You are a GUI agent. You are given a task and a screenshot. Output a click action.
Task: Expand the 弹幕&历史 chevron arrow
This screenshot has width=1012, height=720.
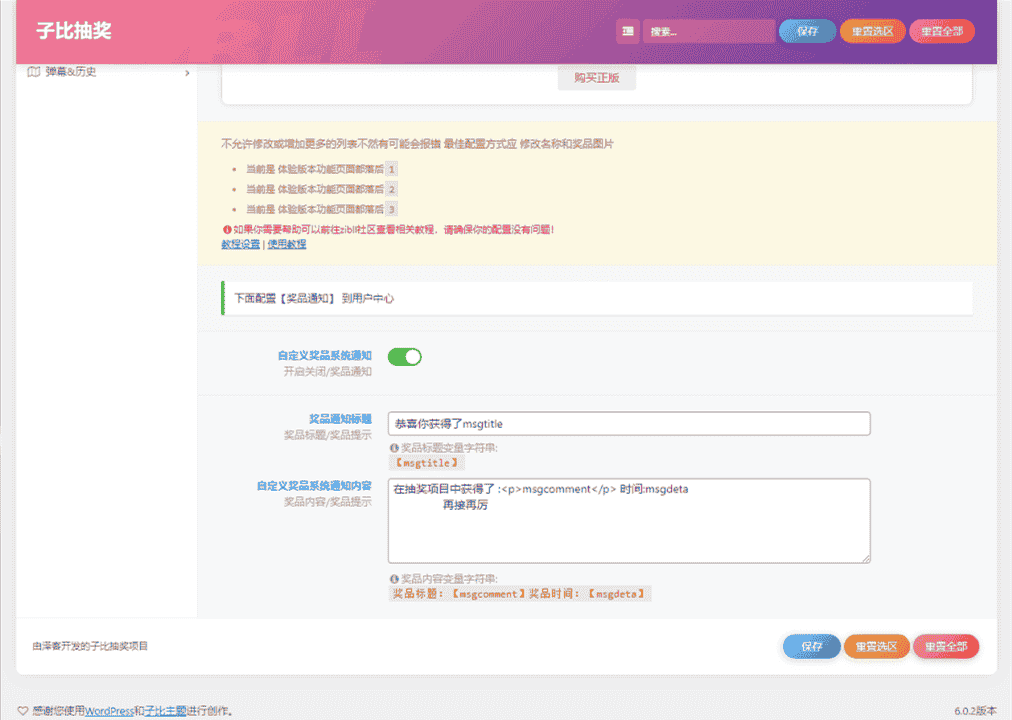coord(187,72)
